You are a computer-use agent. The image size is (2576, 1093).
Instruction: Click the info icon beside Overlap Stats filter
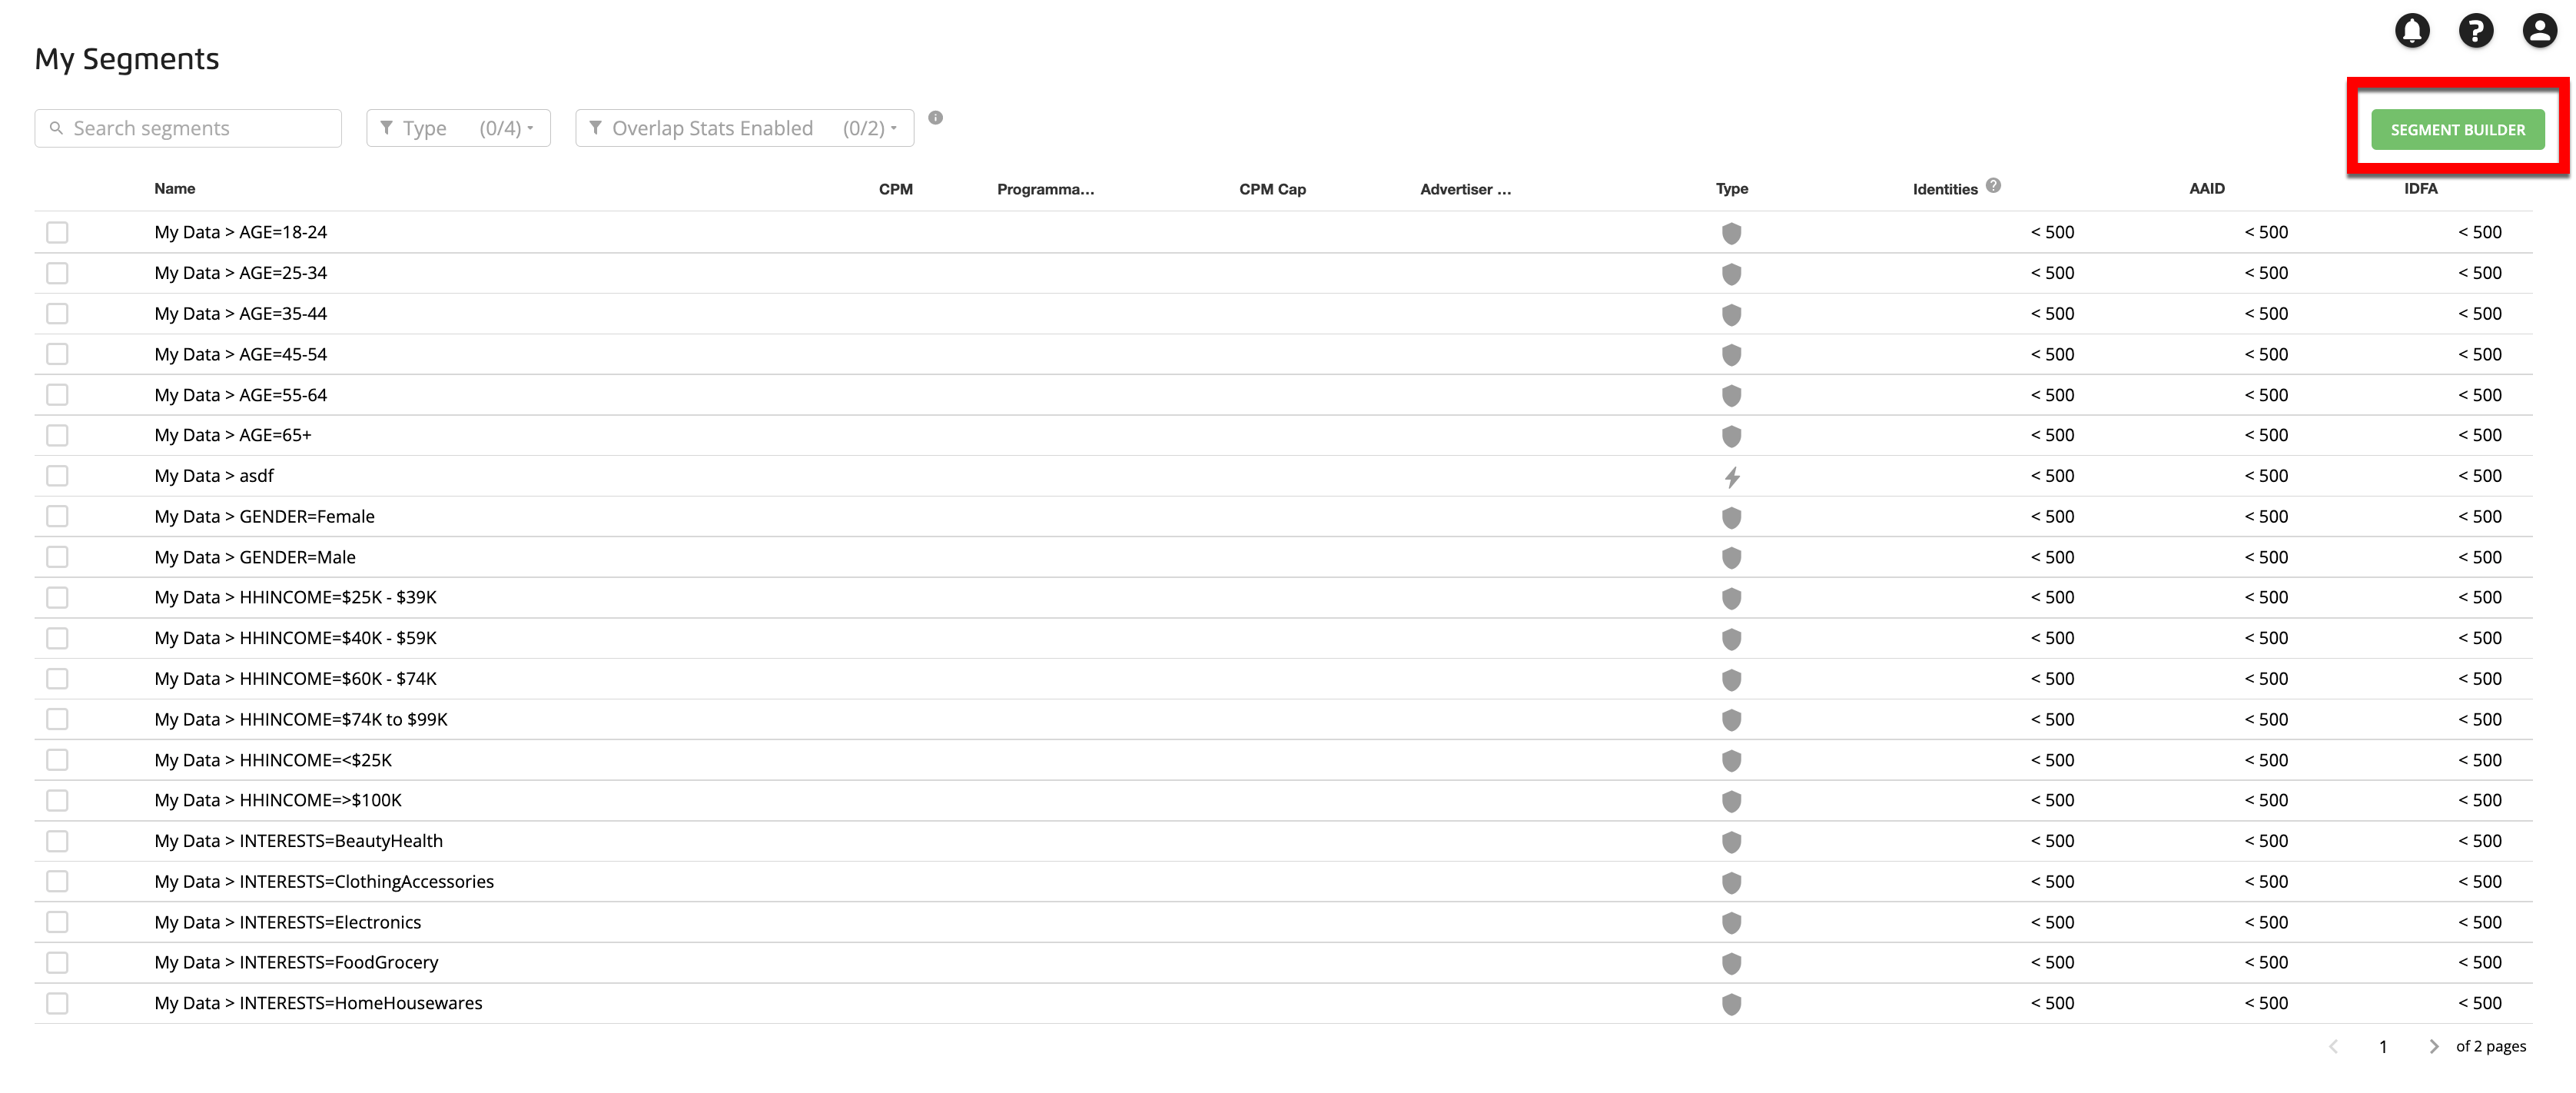click(x=935, y=118)
